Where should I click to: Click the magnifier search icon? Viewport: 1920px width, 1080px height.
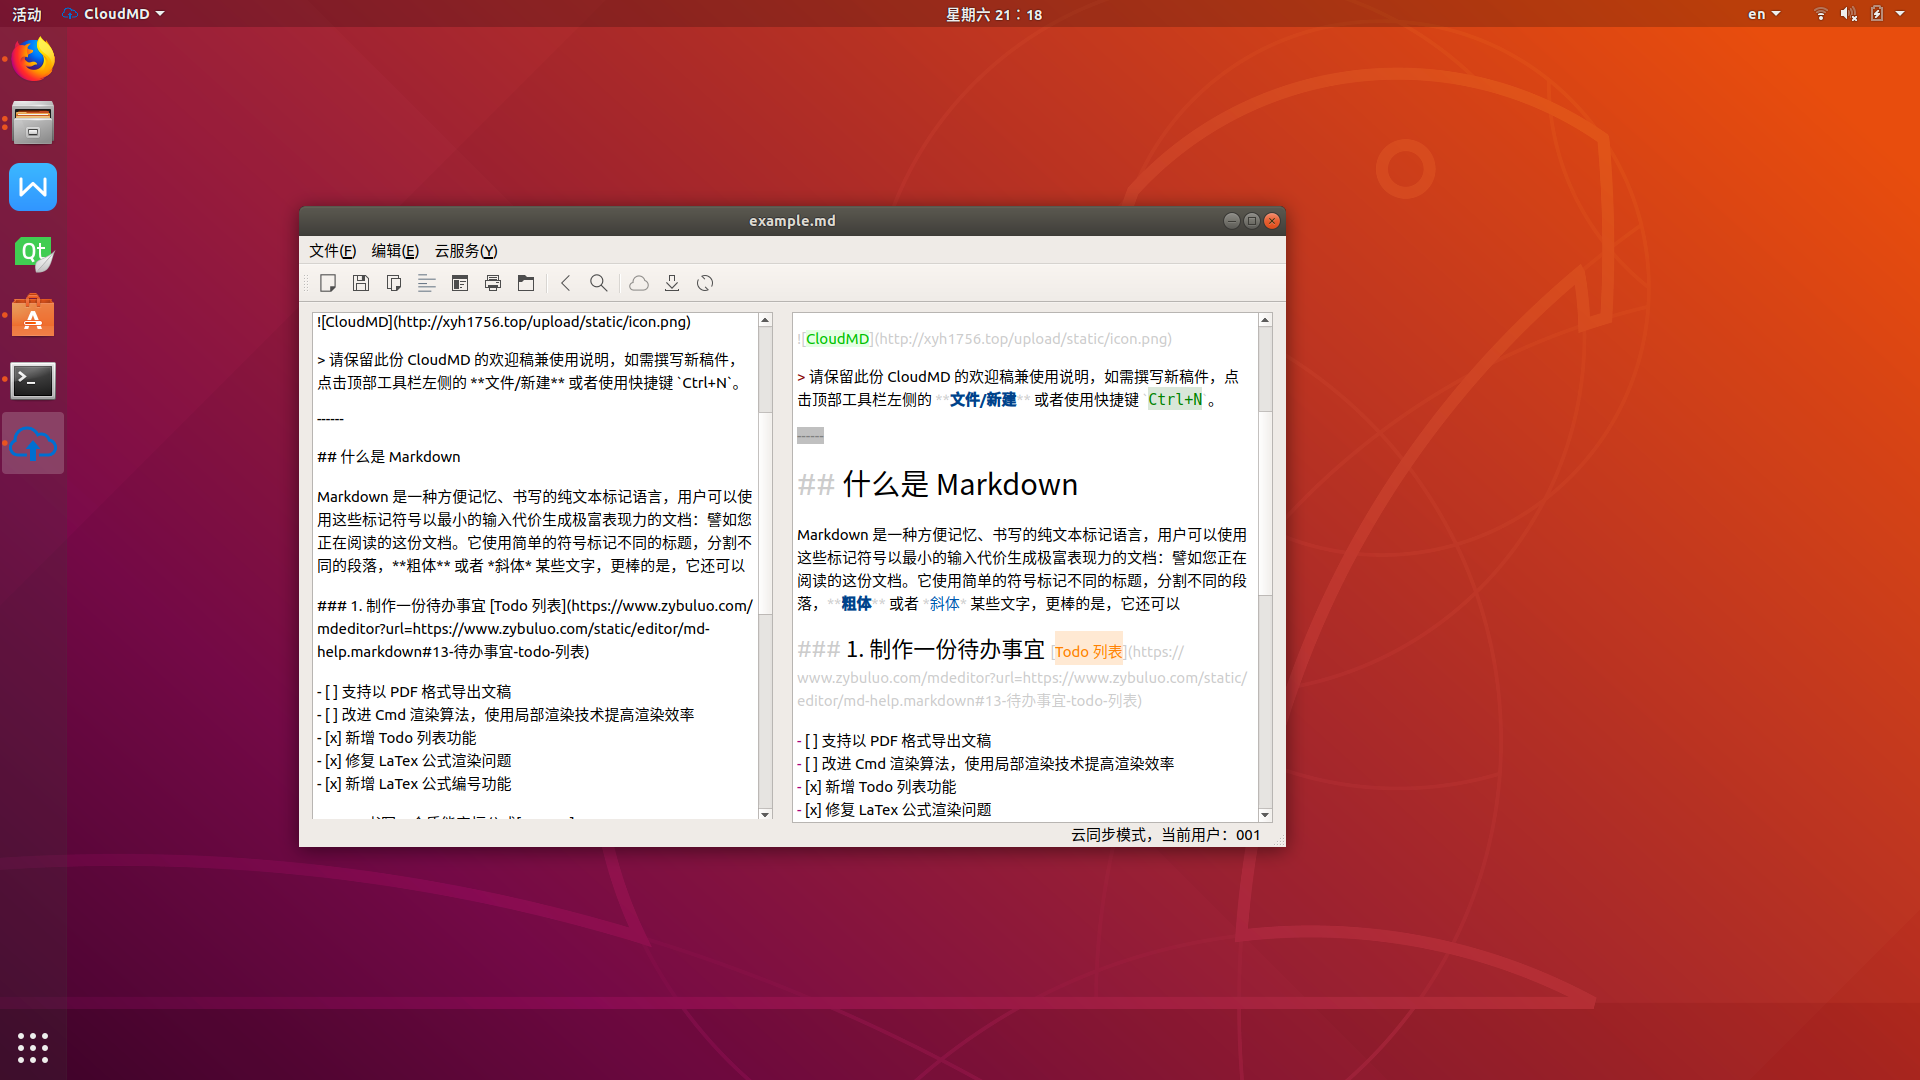[x=599, y=283]
